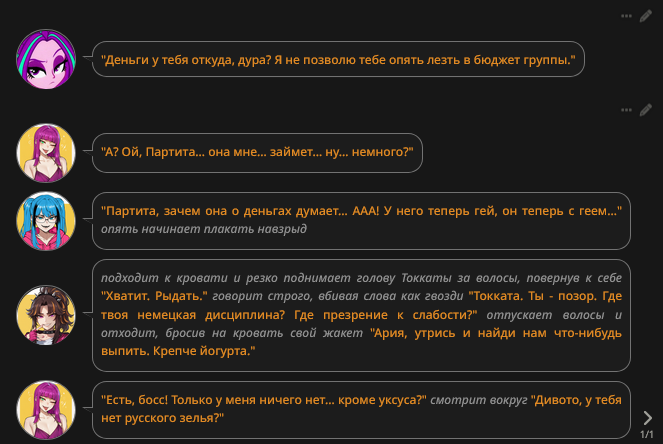Click the avatar beside "Есть, босс!" message

point(47,410)
